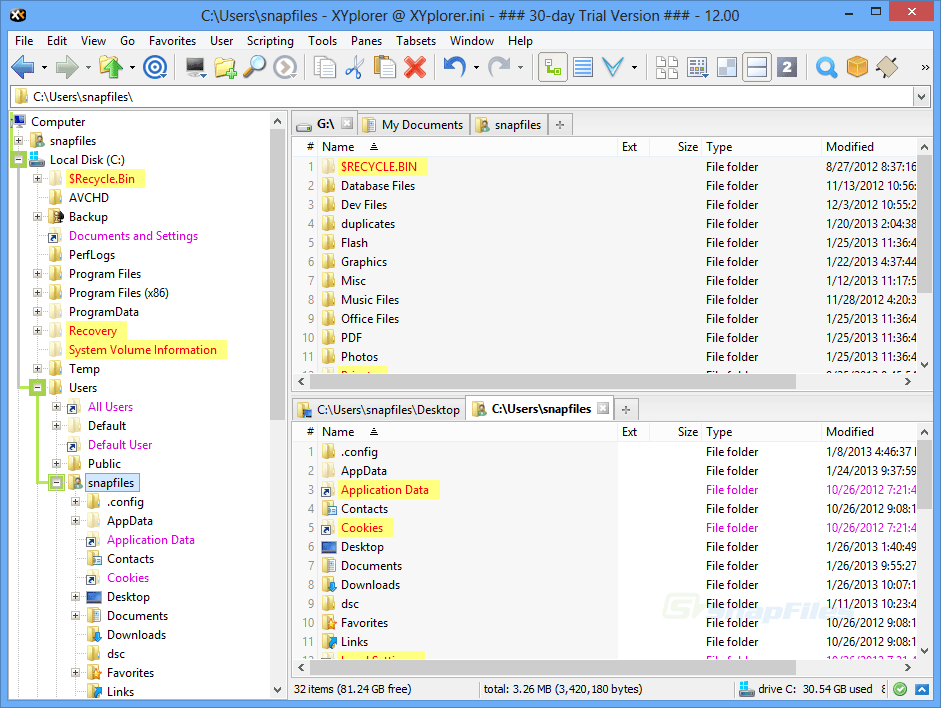Click the Copy toolbar icon

325,67
